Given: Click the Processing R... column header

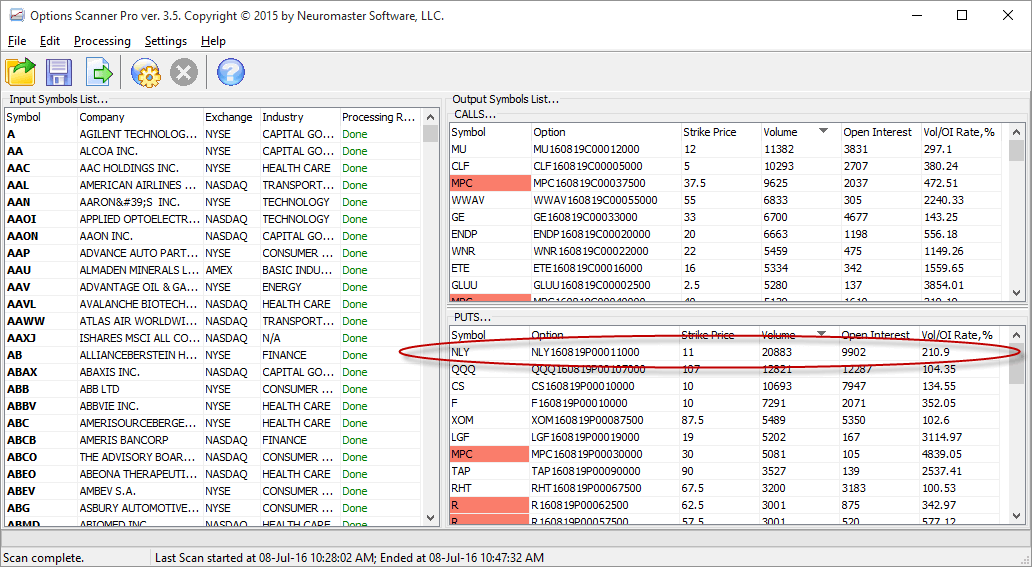Looking at the screenshot, I should [x=380, y=117].
